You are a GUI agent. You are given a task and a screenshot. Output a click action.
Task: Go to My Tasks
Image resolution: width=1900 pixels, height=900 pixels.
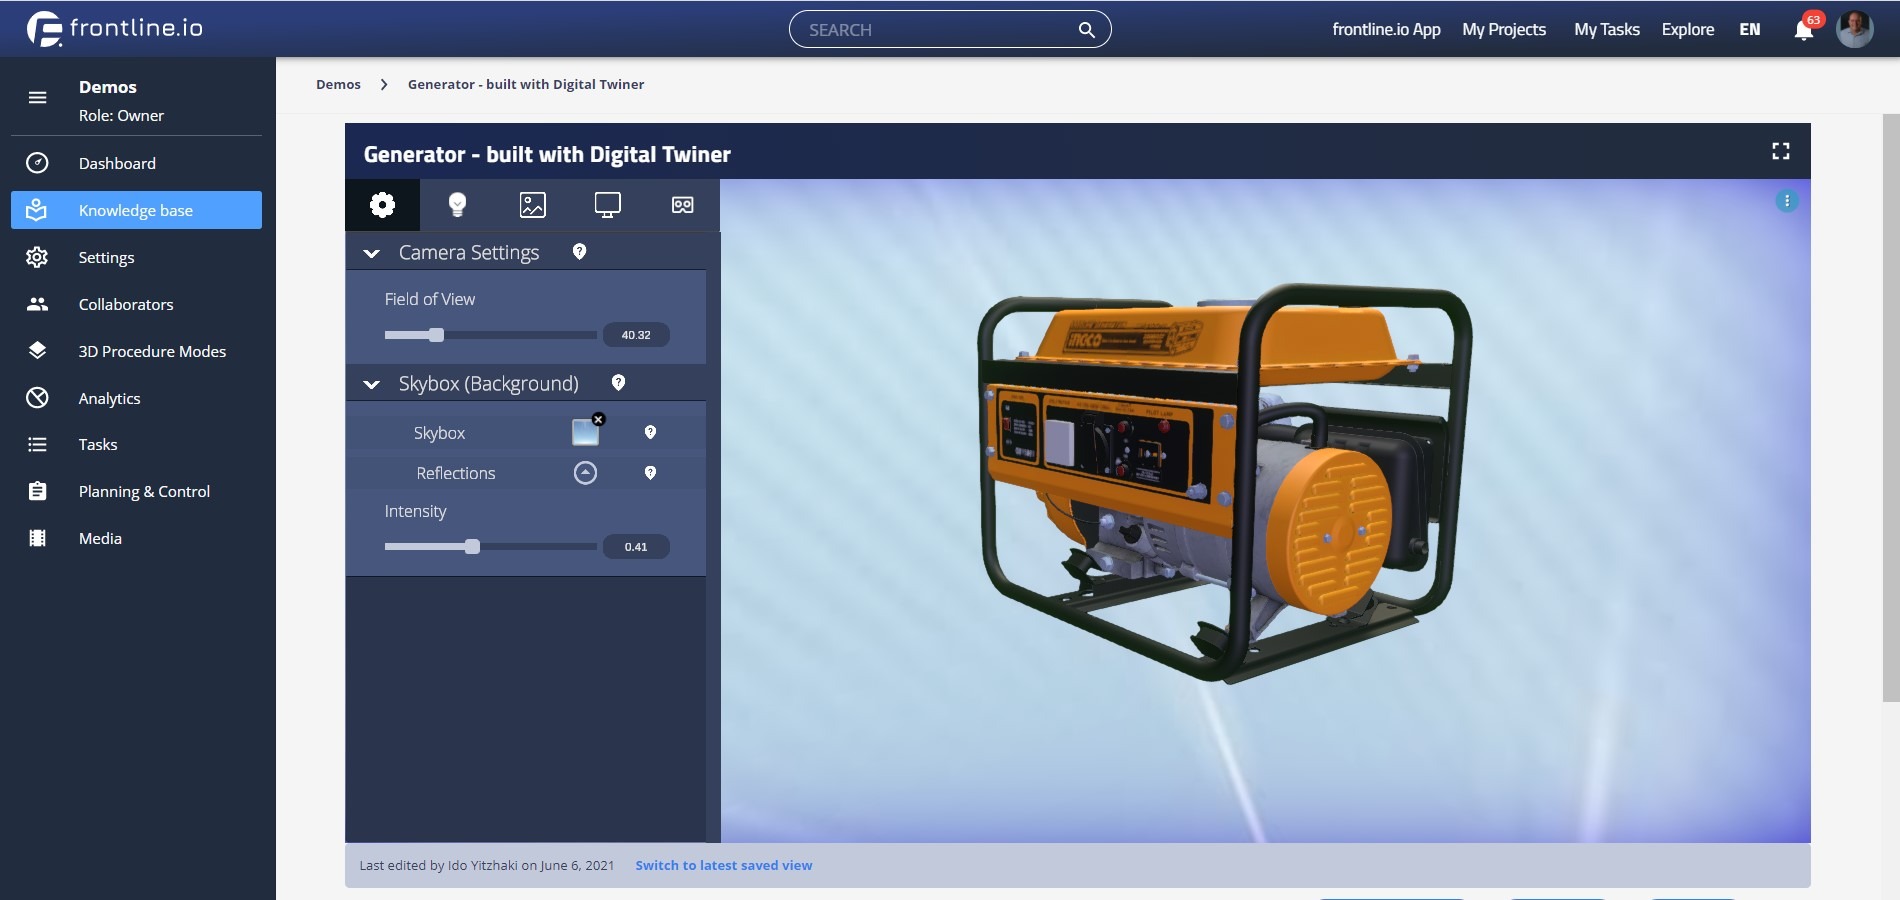1607,29
